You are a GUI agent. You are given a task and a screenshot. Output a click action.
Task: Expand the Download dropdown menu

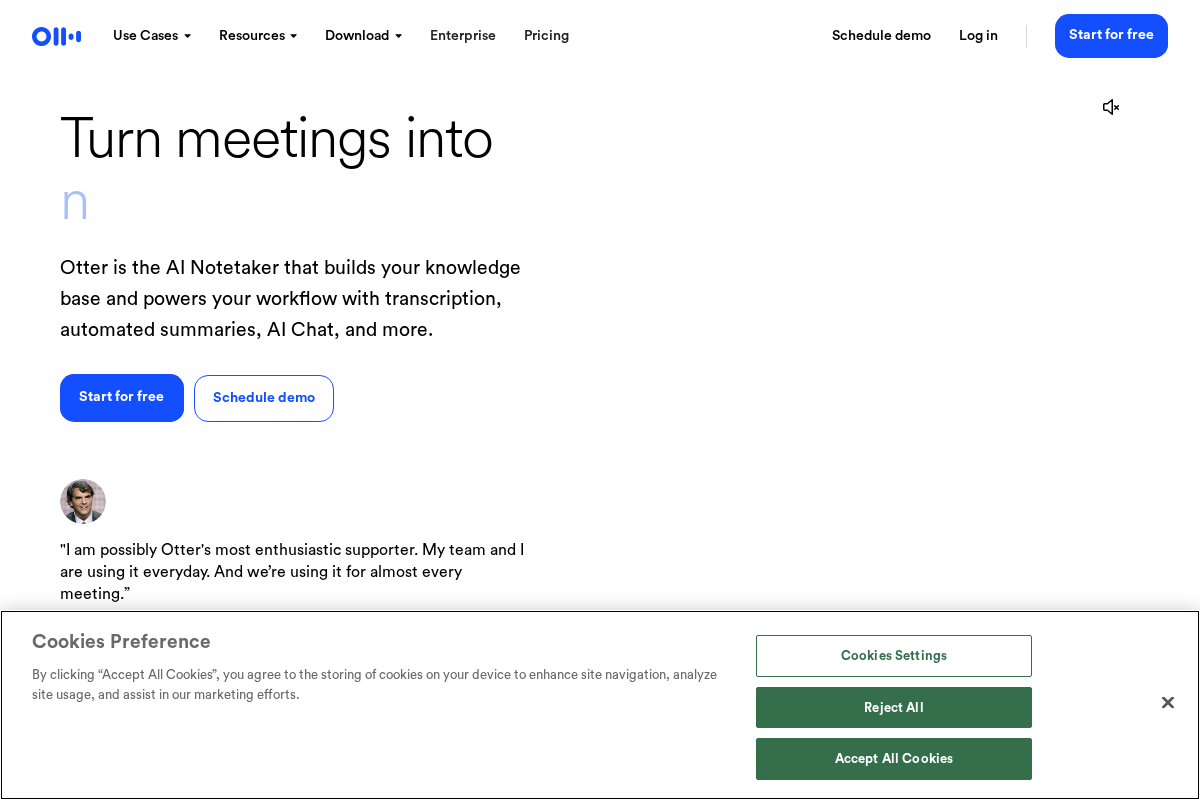(363, 36)
